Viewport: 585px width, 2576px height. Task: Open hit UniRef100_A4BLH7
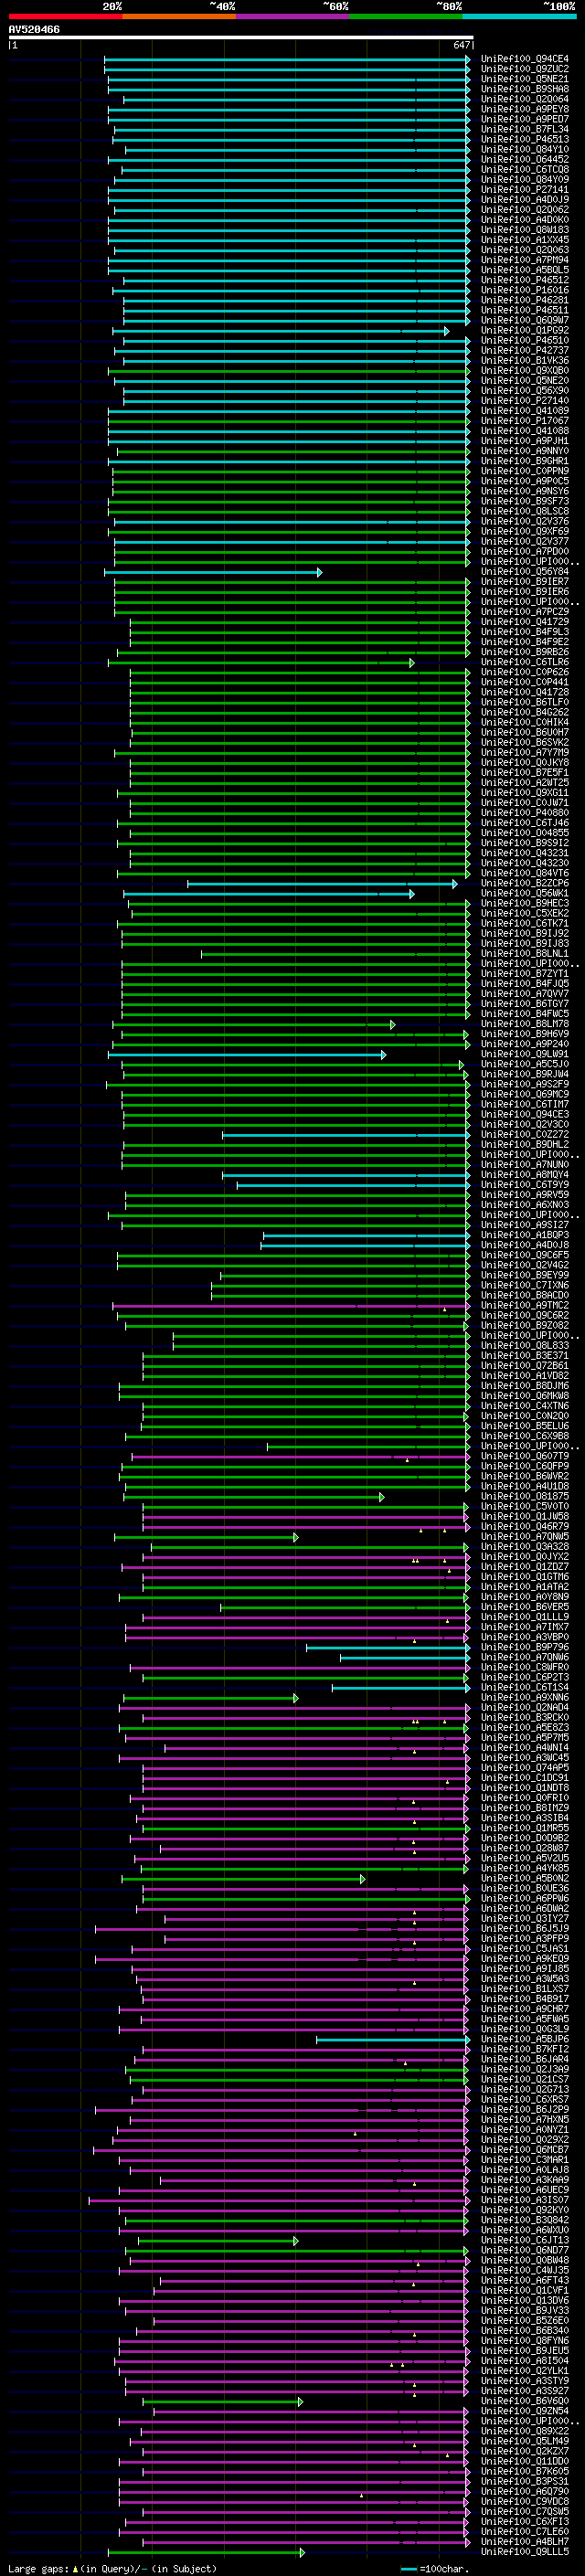coord(524,2541)
